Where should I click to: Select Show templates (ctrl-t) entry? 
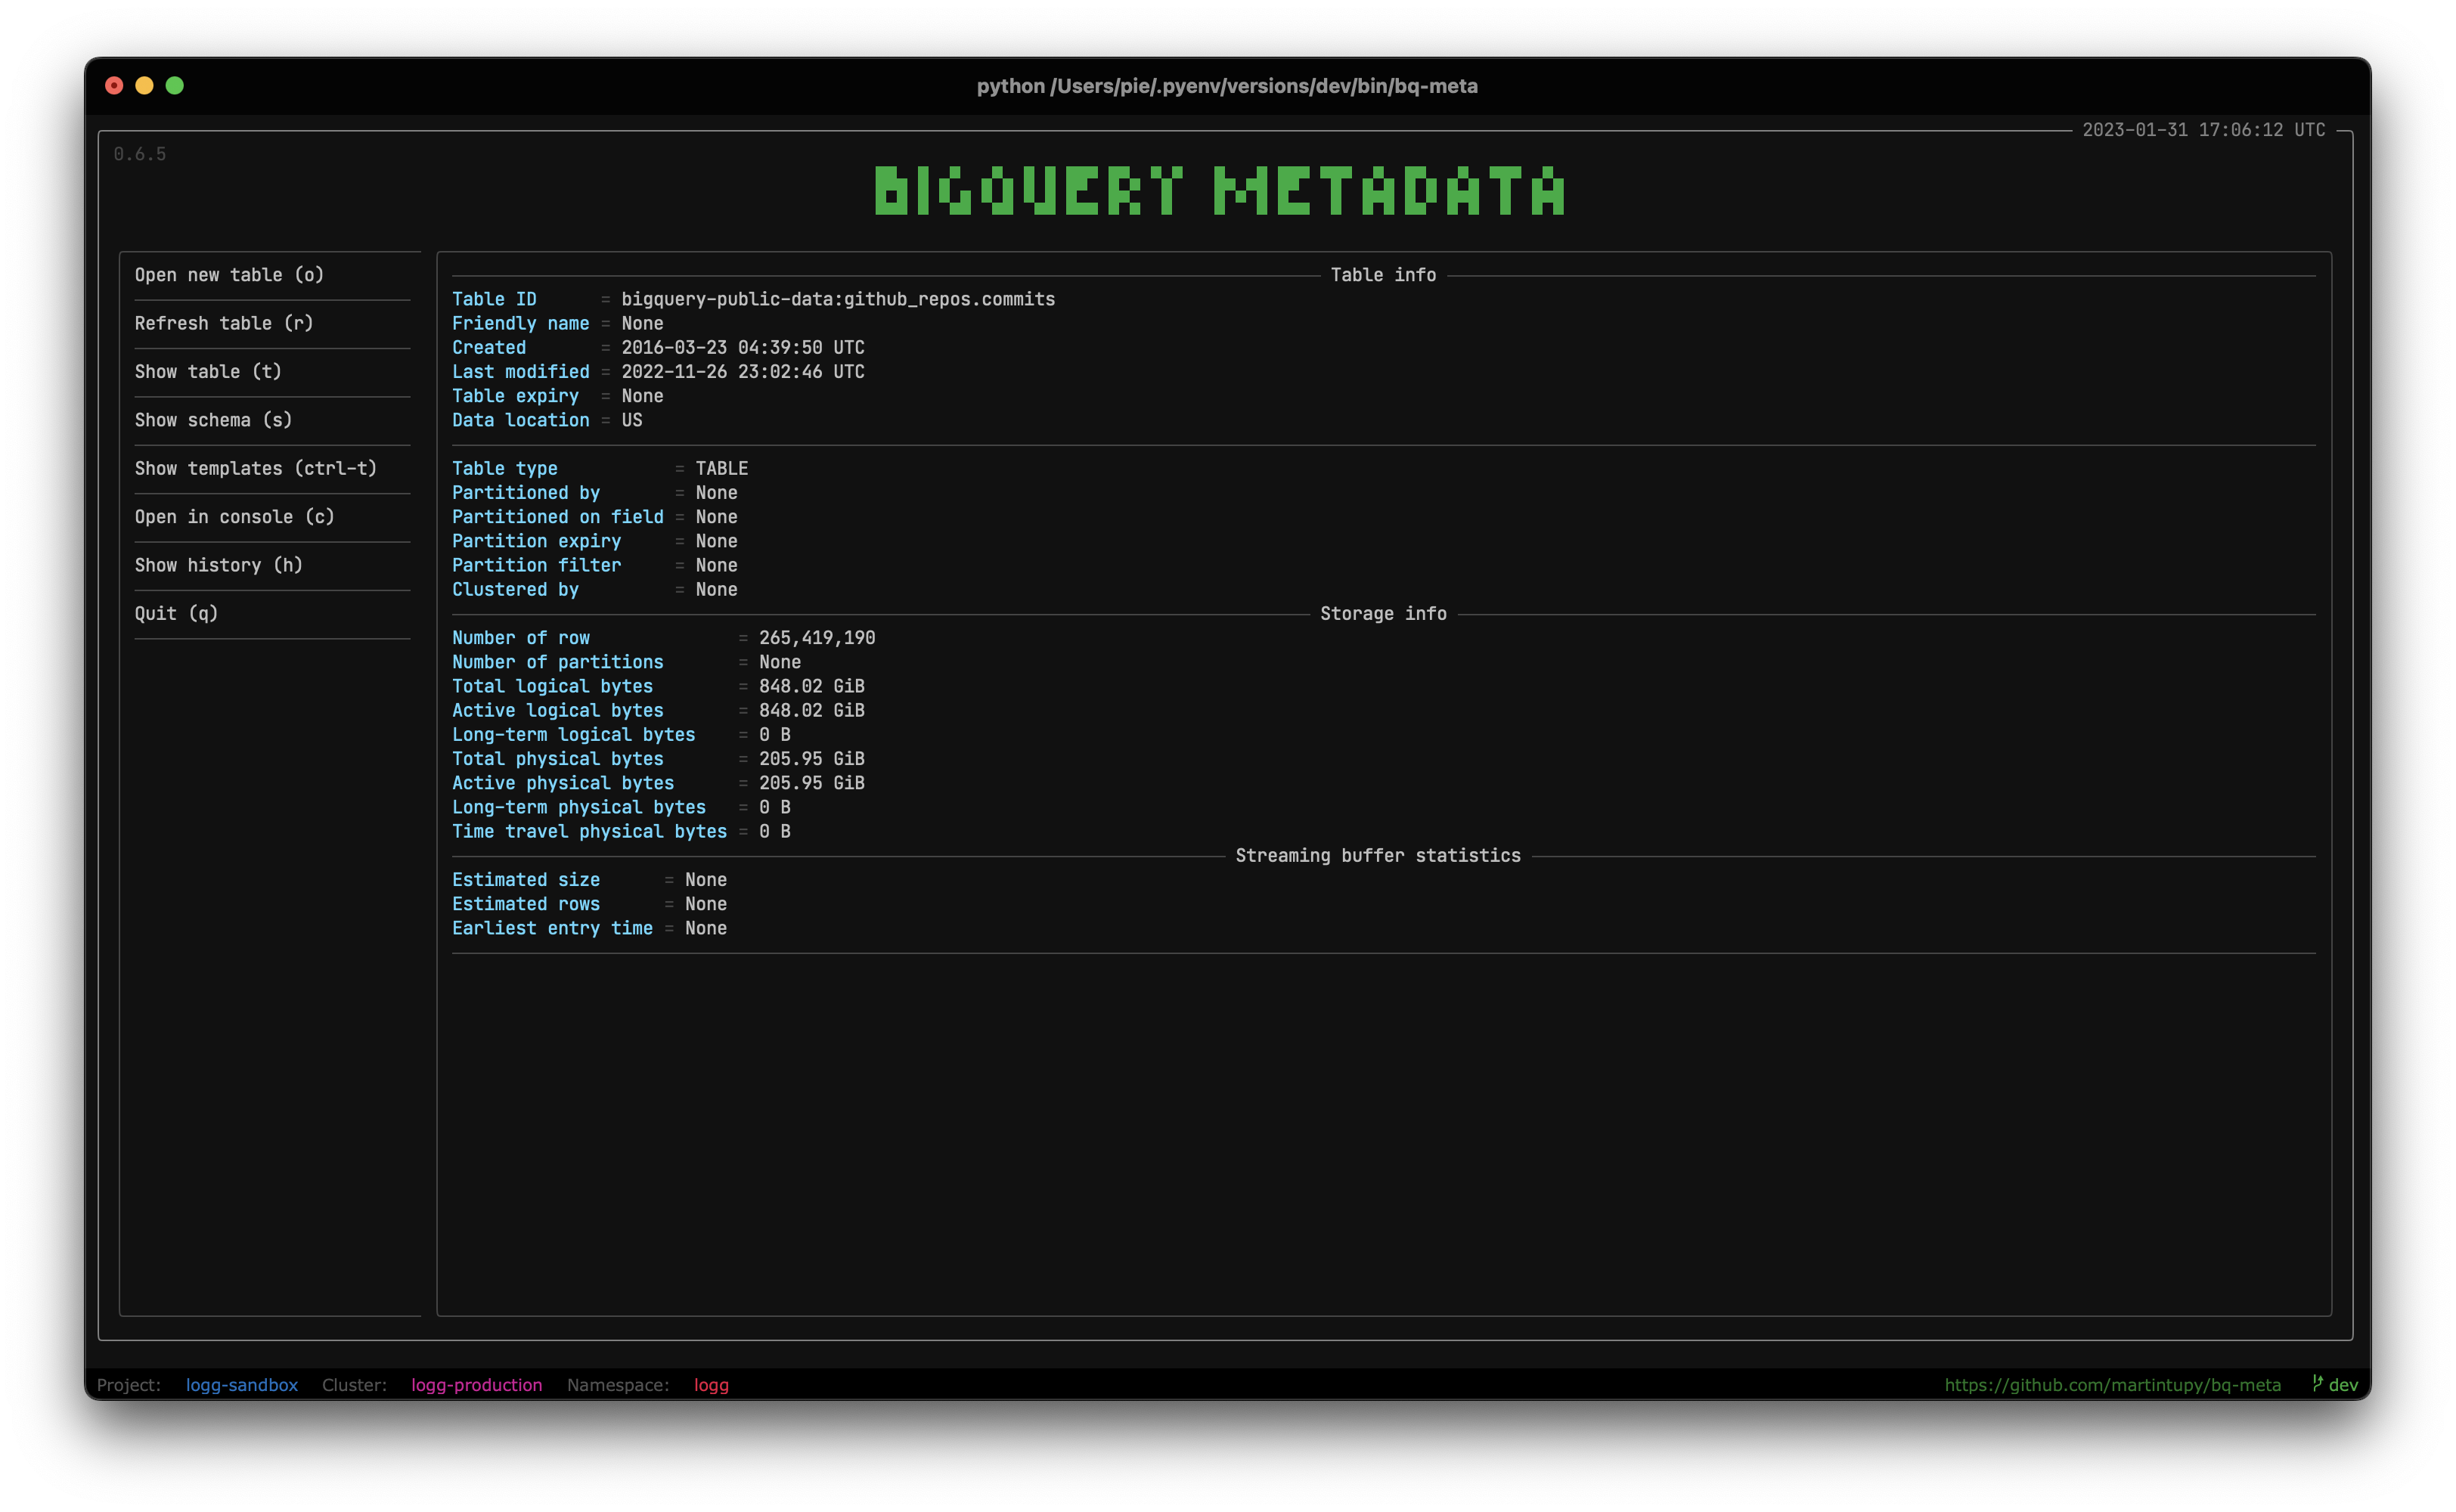[x=256, y=468]
